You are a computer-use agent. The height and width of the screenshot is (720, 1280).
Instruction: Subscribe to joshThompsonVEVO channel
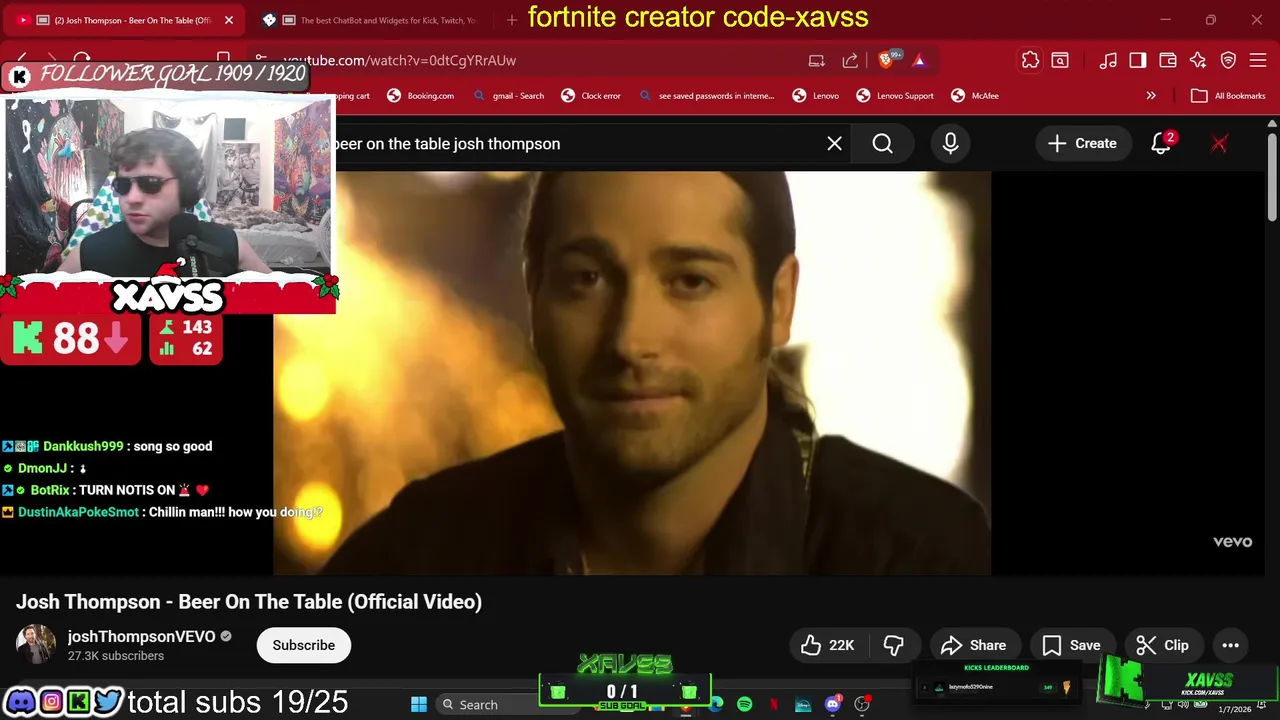pos(304,645)
